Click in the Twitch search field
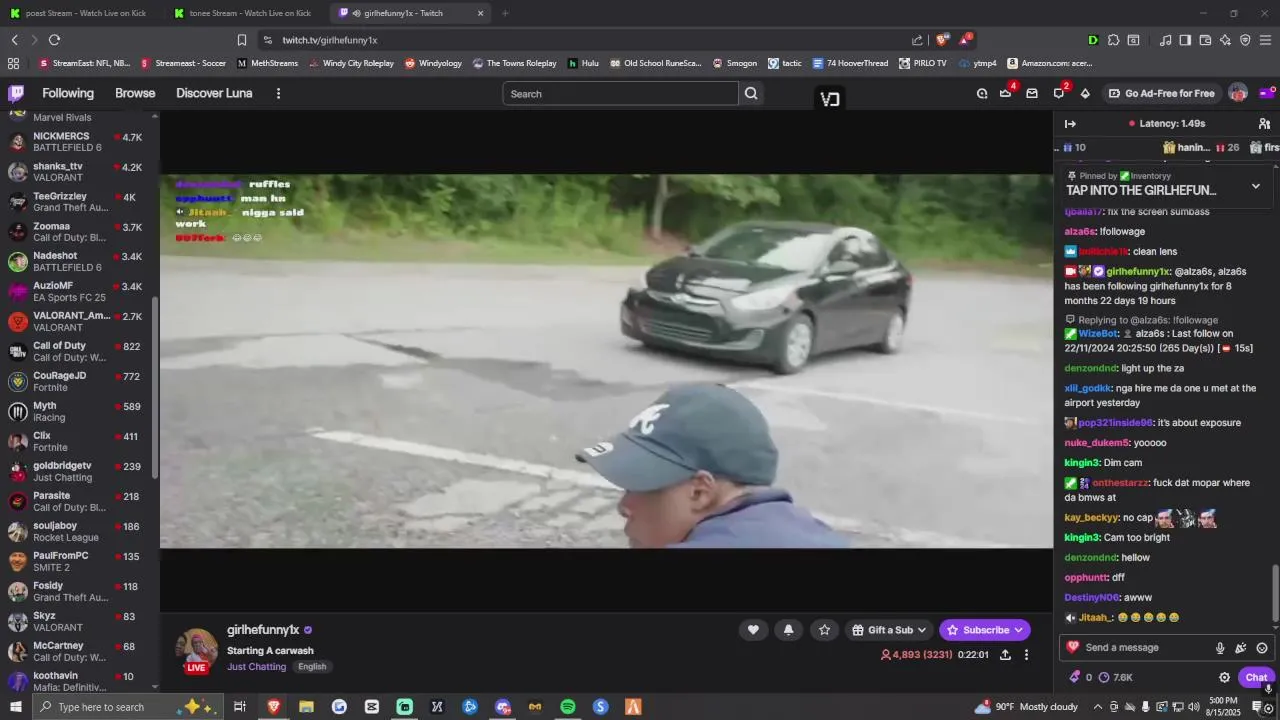 click(620, 93)
